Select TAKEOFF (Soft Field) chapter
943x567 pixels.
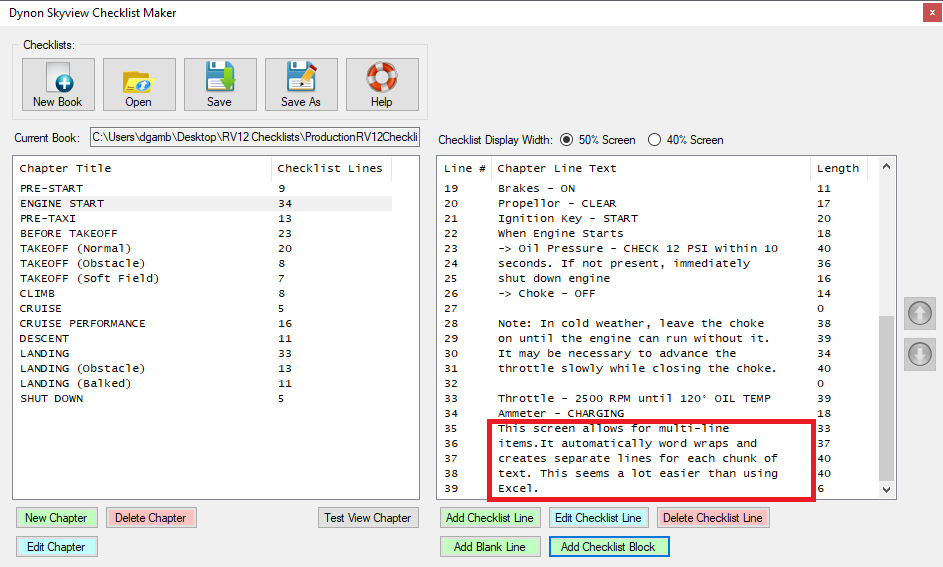tap(205, 278)
